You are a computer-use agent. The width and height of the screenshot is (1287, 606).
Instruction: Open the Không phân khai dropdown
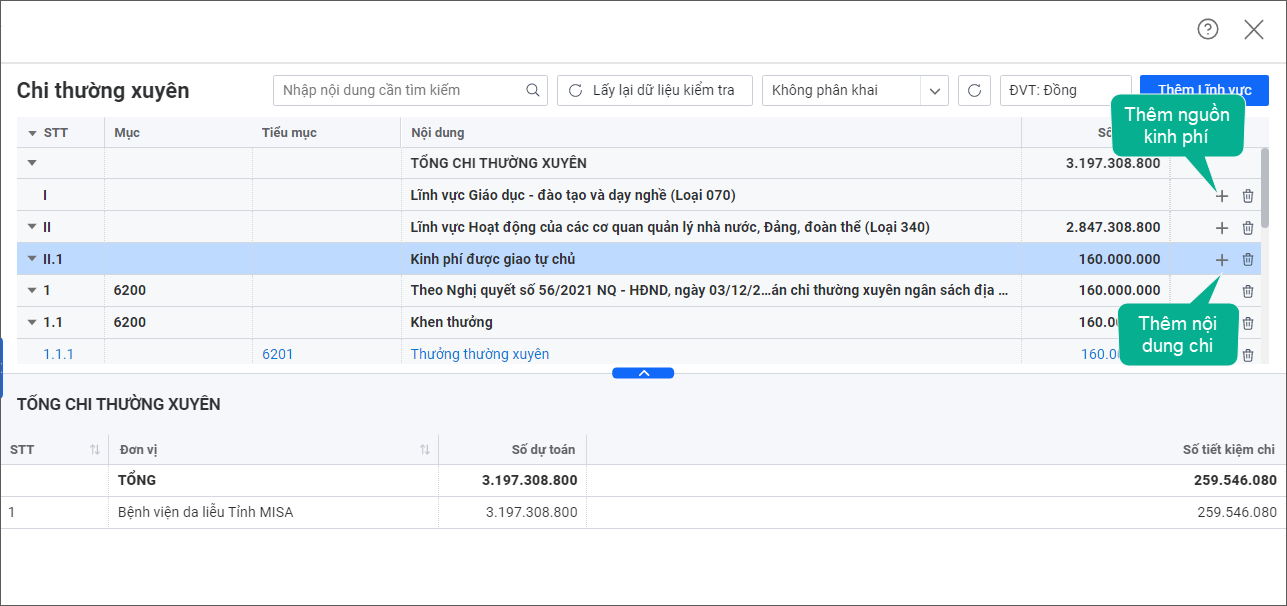pyautogui.click(x=934, y=90)
